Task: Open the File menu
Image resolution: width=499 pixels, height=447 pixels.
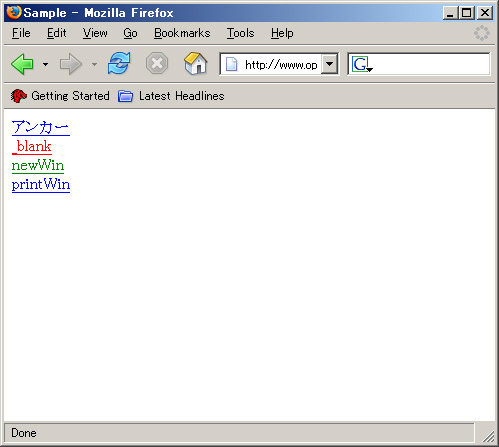Action: (21, 33)
